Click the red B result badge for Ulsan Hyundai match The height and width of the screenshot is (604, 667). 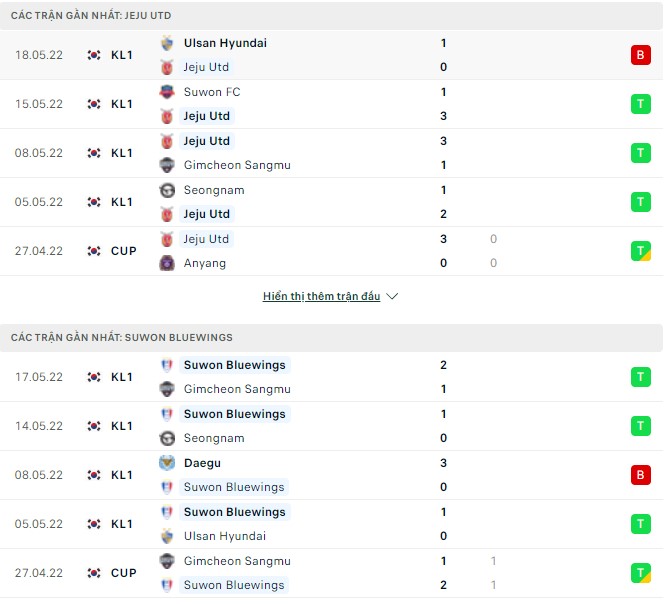pos(640,55)
